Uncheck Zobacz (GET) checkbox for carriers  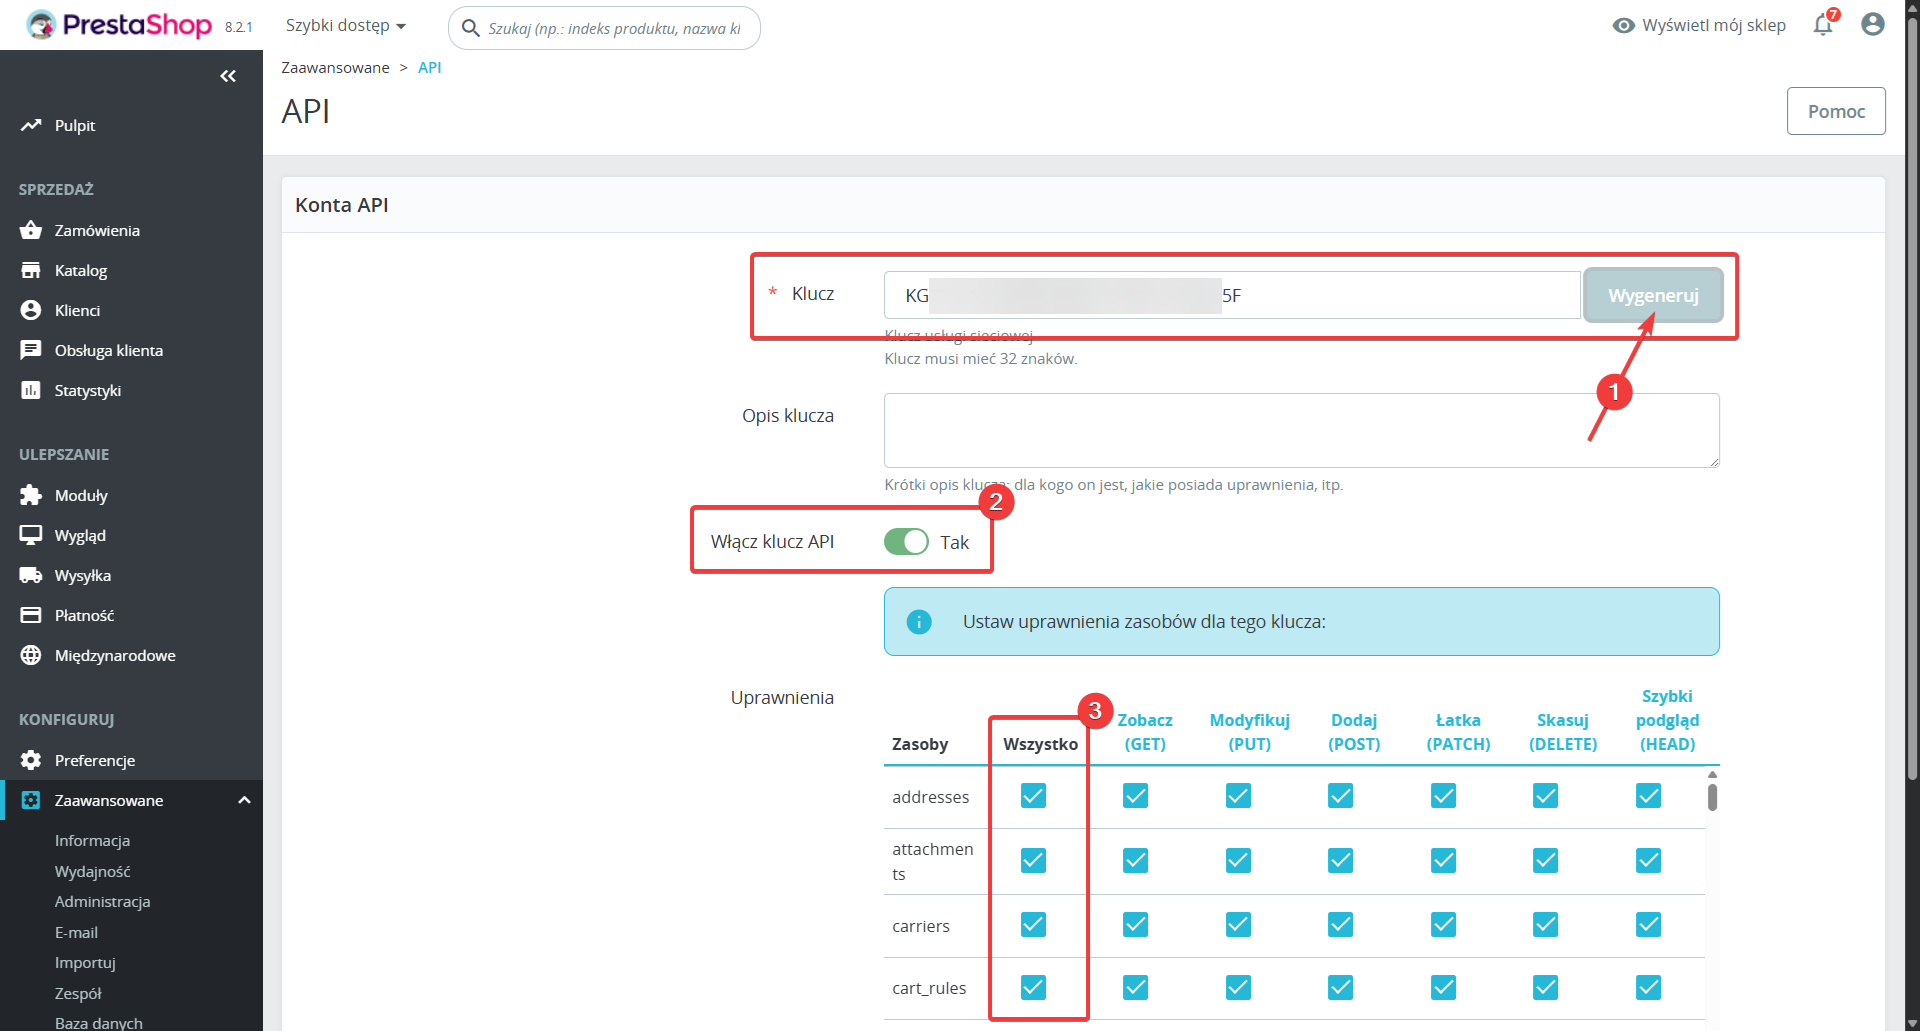tap(1135, 925)
